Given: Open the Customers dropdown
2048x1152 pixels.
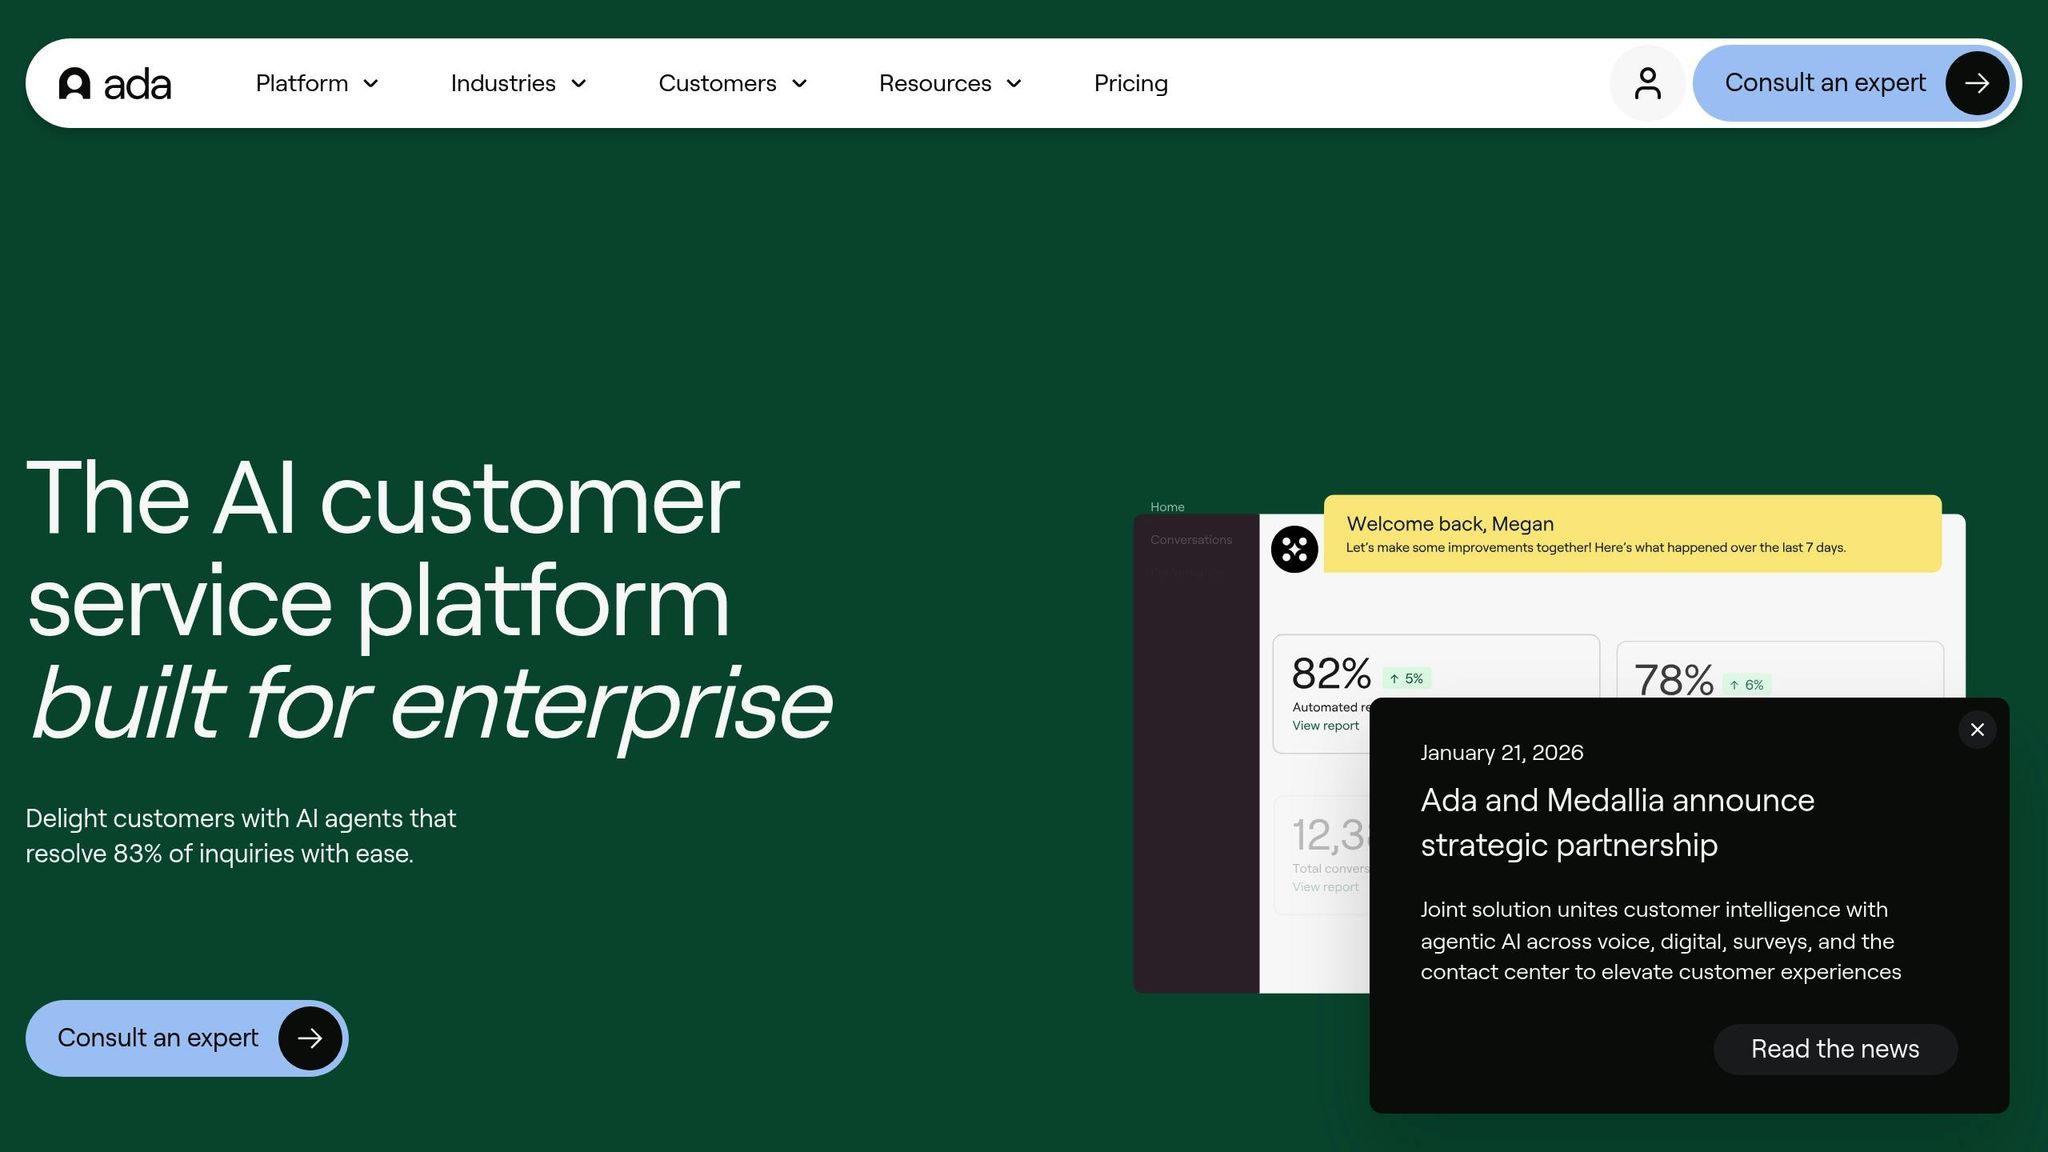Looking at the screenshot, I should point(732,83).
